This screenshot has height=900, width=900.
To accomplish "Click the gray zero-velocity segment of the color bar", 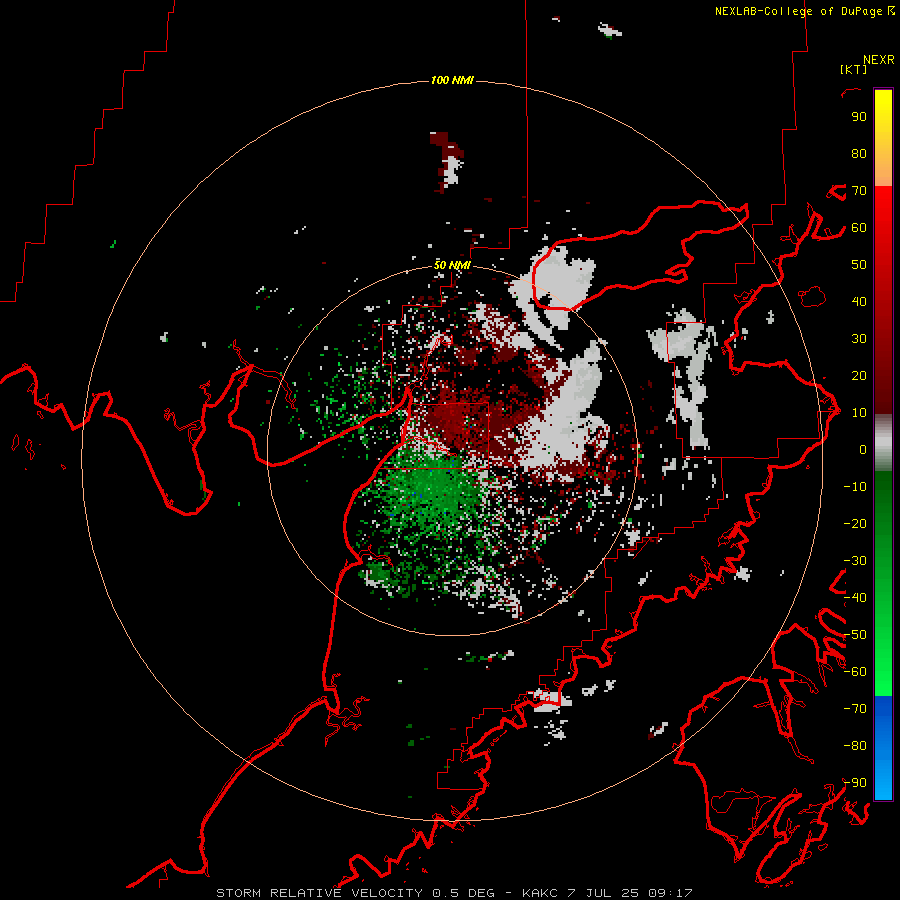I will pos(883,442).
